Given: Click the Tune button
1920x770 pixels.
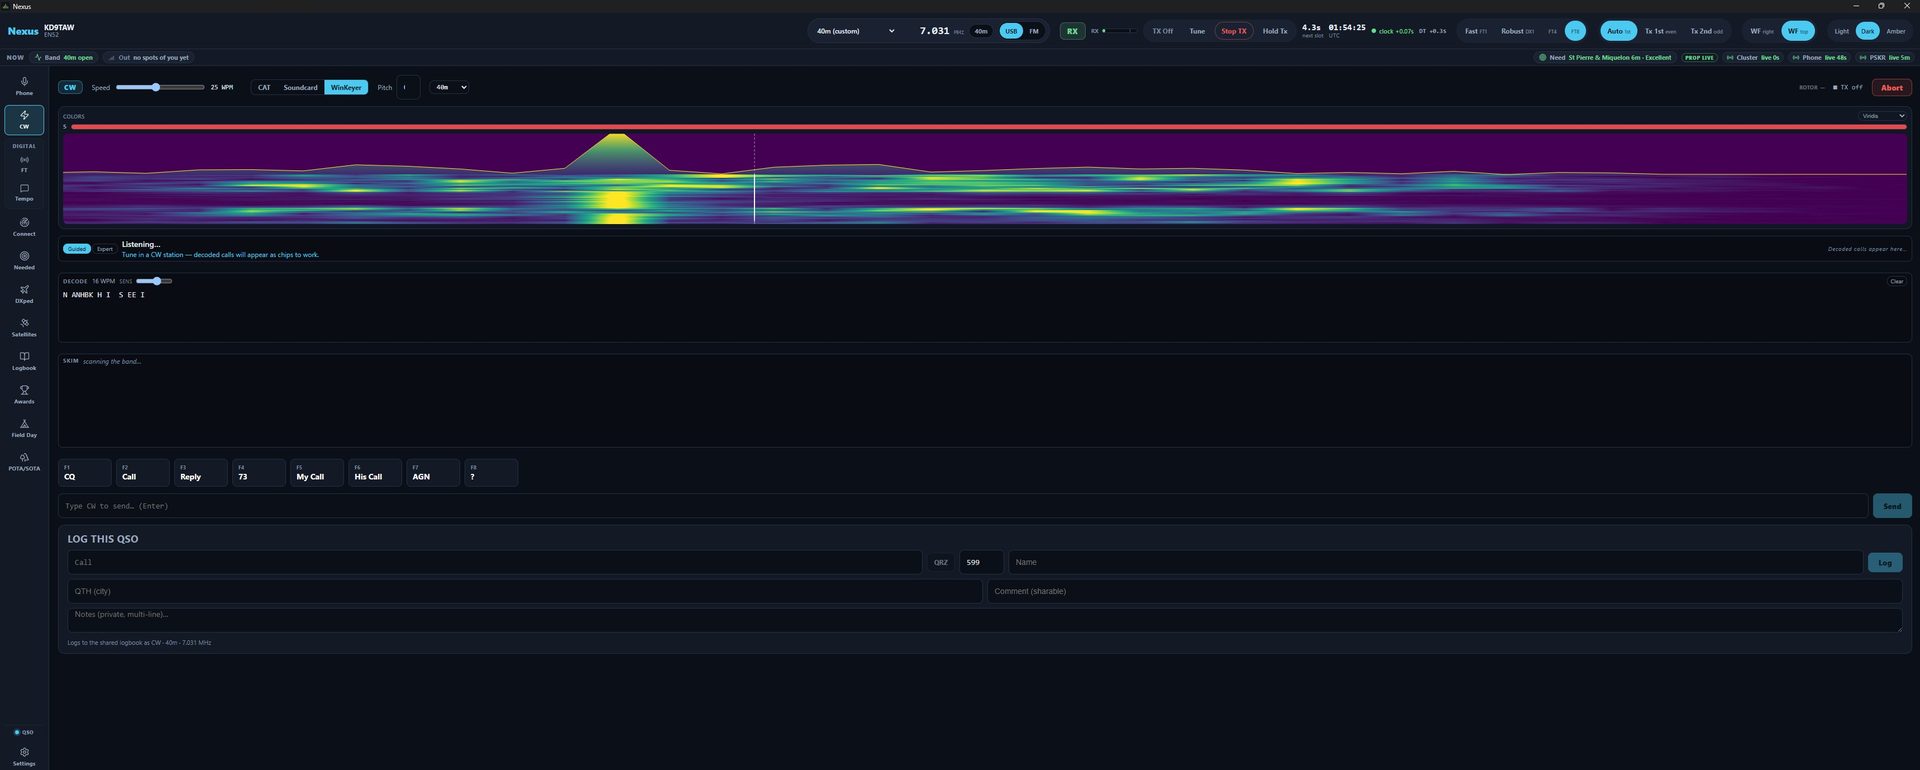Looking at the screenshot, I should pyautogui.click(x=1197, y=31).
